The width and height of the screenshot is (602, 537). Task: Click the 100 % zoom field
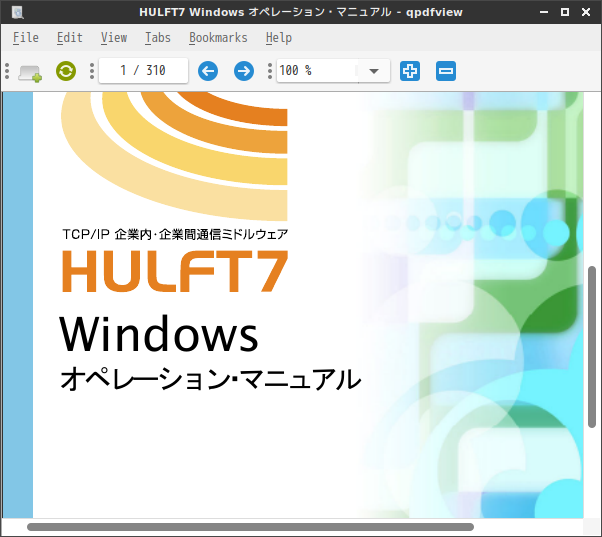pos(318,71)
